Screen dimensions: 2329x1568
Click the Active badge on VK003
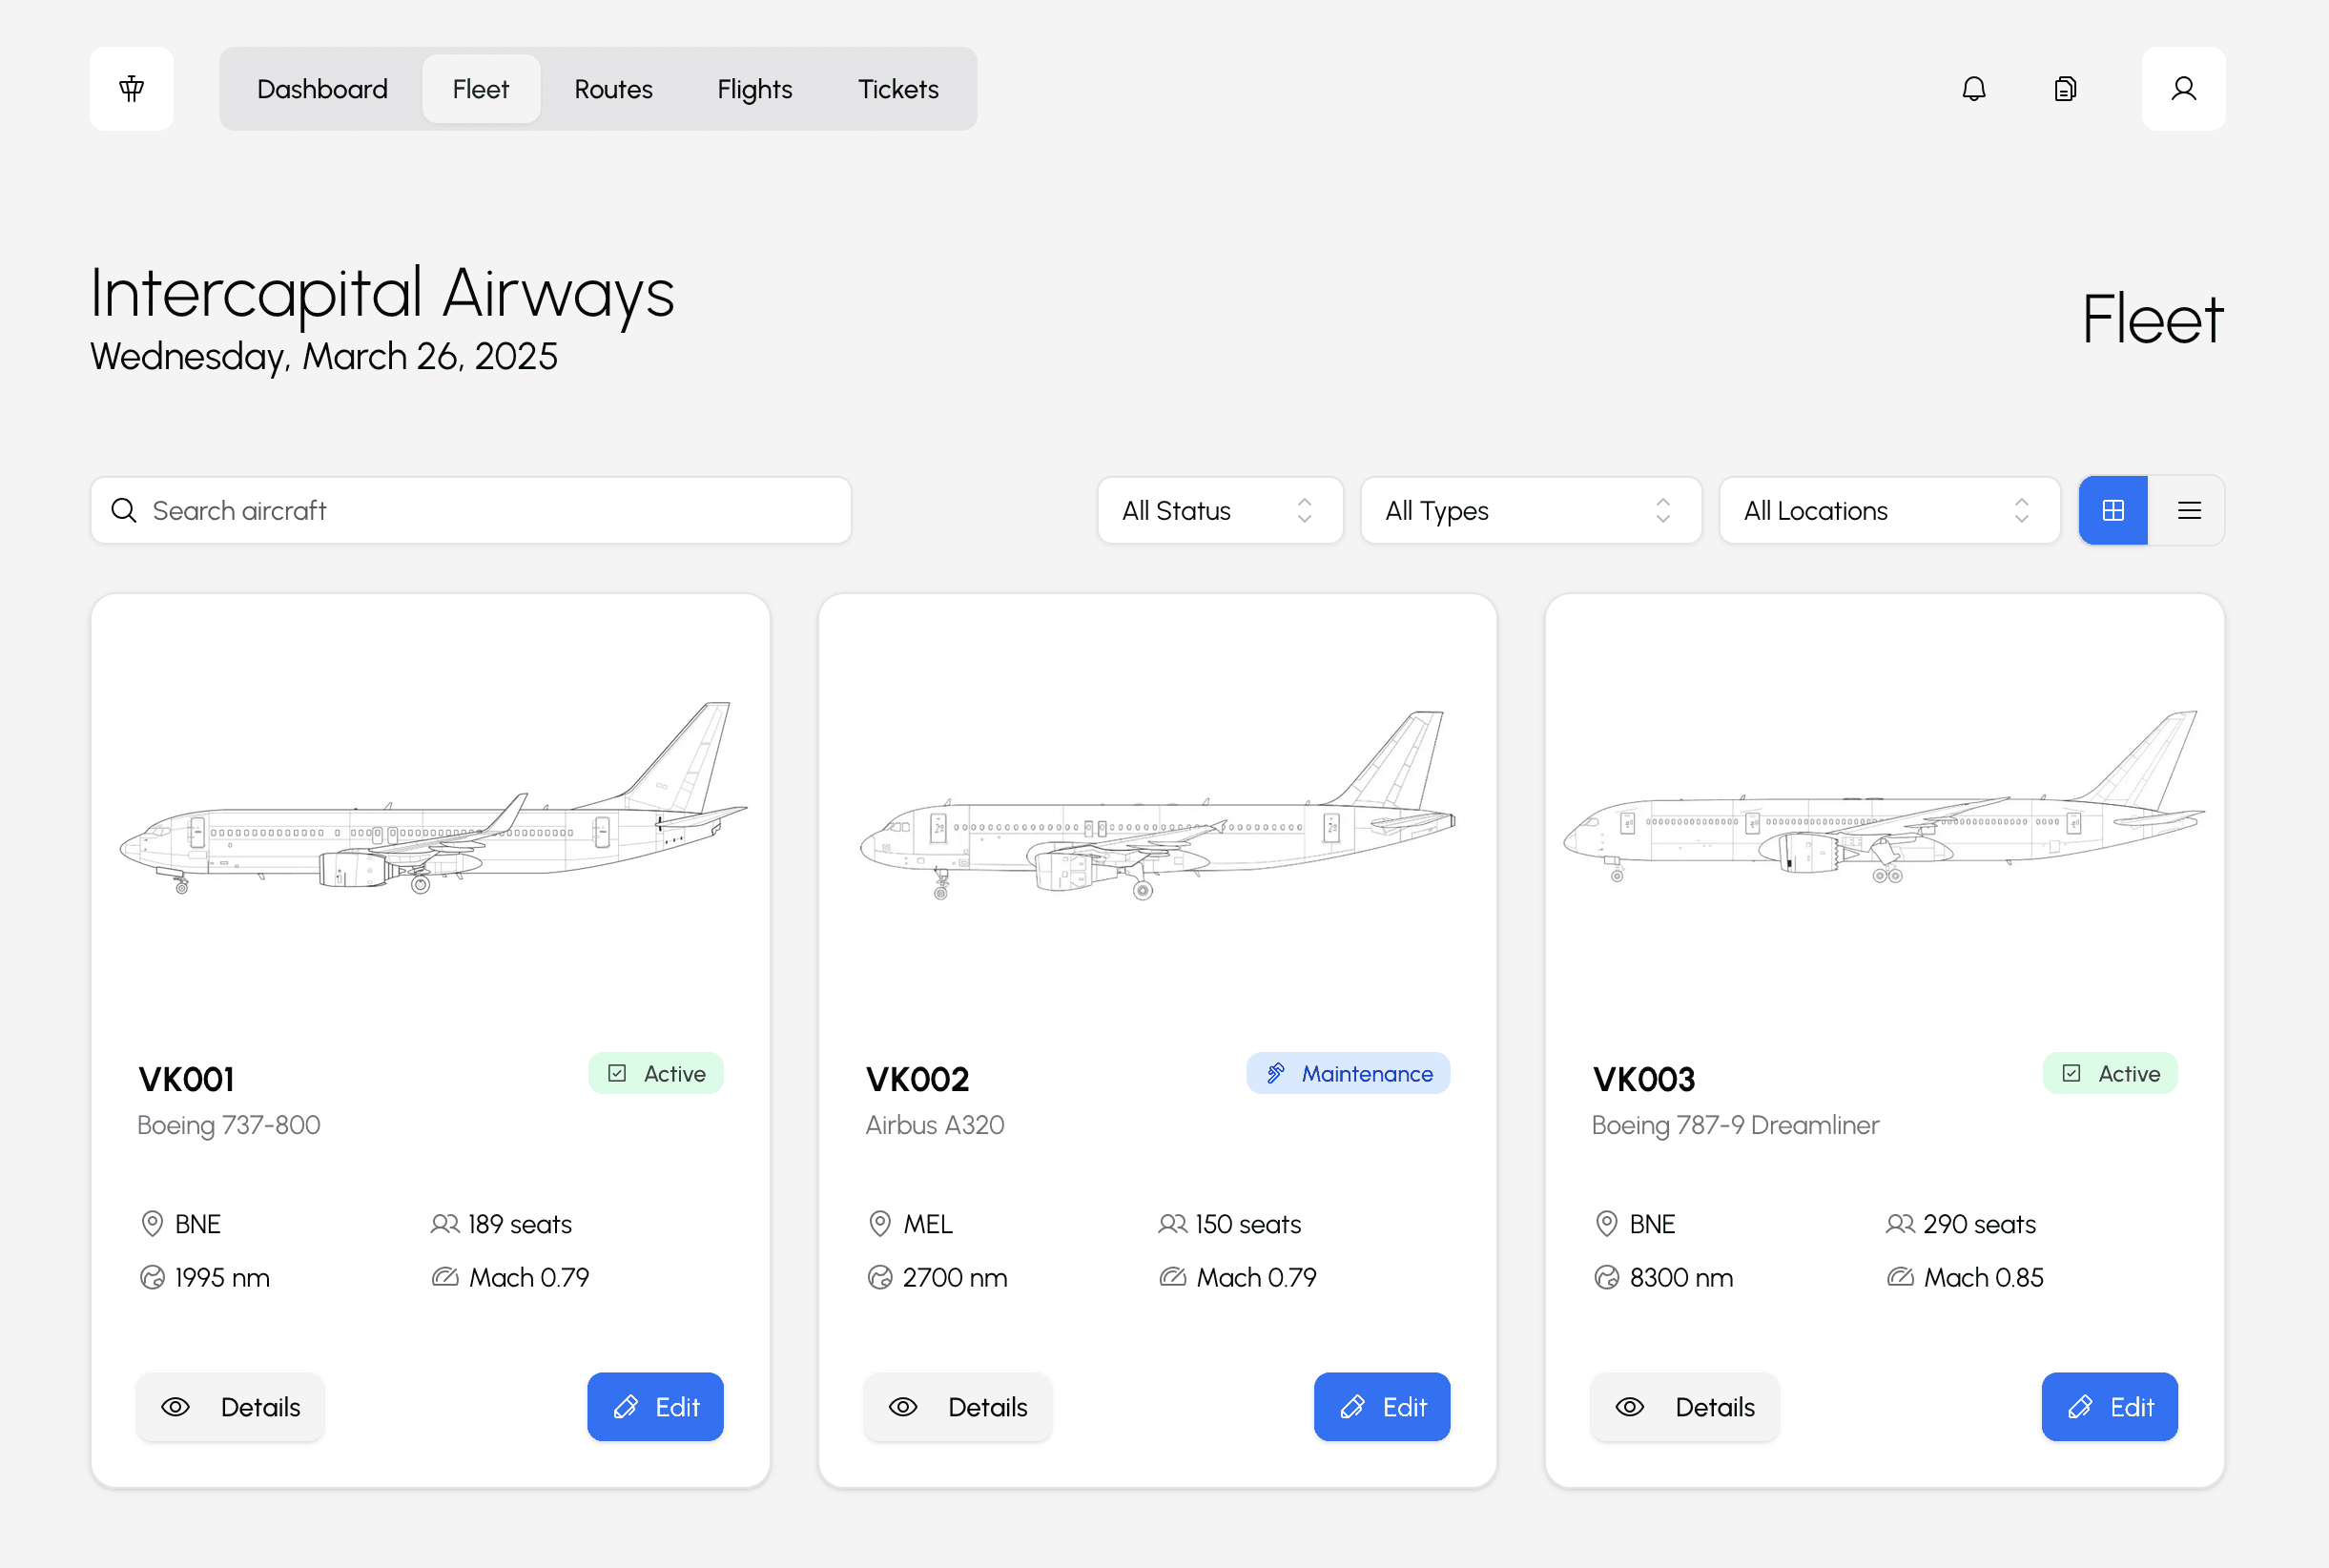pyautogui.click(x=2110, y=1073)
